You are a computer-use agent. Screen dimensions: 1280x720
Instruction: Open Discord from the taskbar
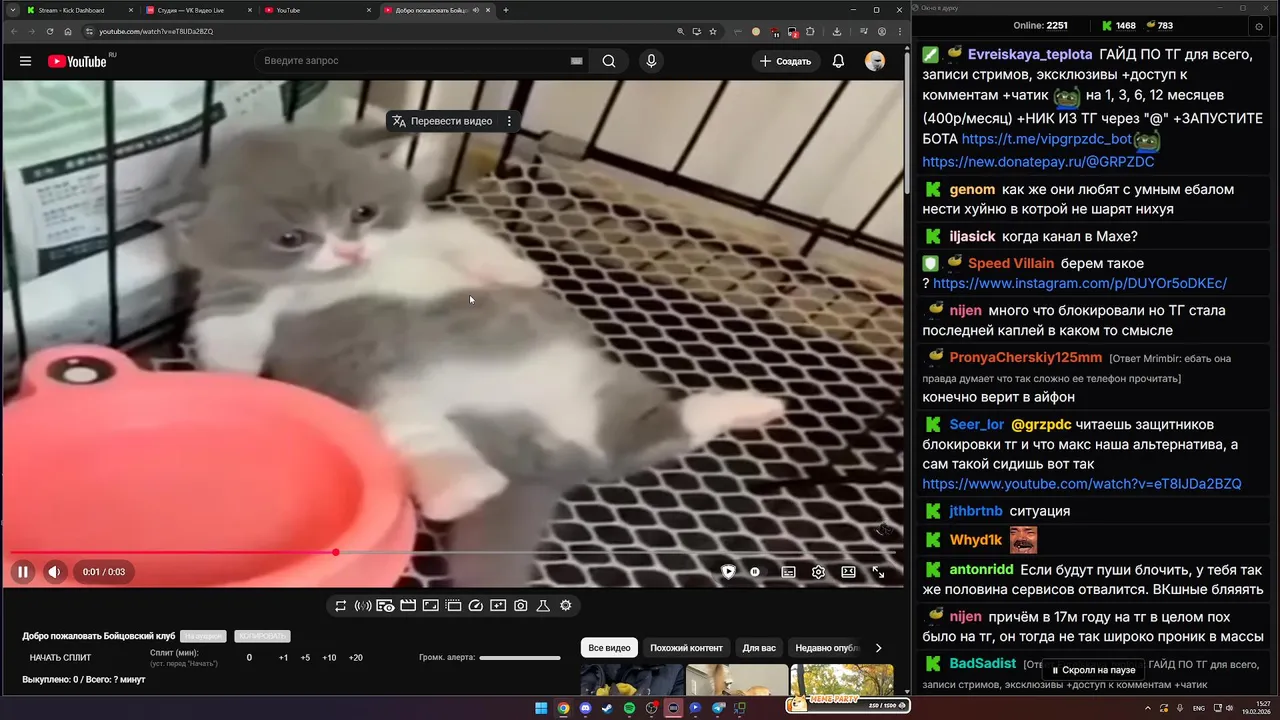pyautogui.click(x=585, y=708)
